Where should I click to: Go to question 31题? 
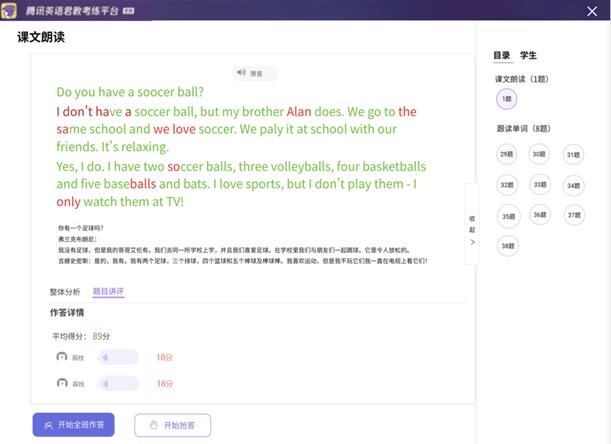tap(573, 154)
